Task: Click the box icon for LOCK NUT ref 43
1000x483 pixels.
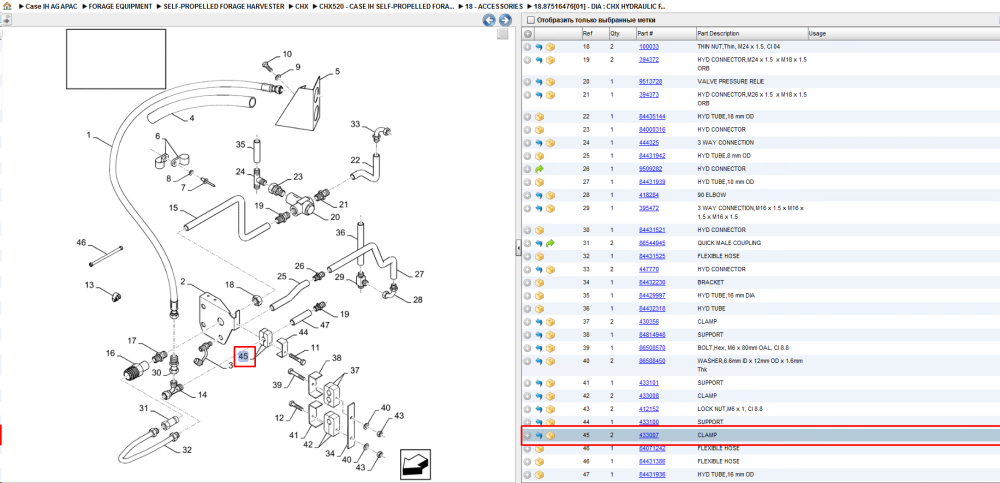Action: (550, 409)
